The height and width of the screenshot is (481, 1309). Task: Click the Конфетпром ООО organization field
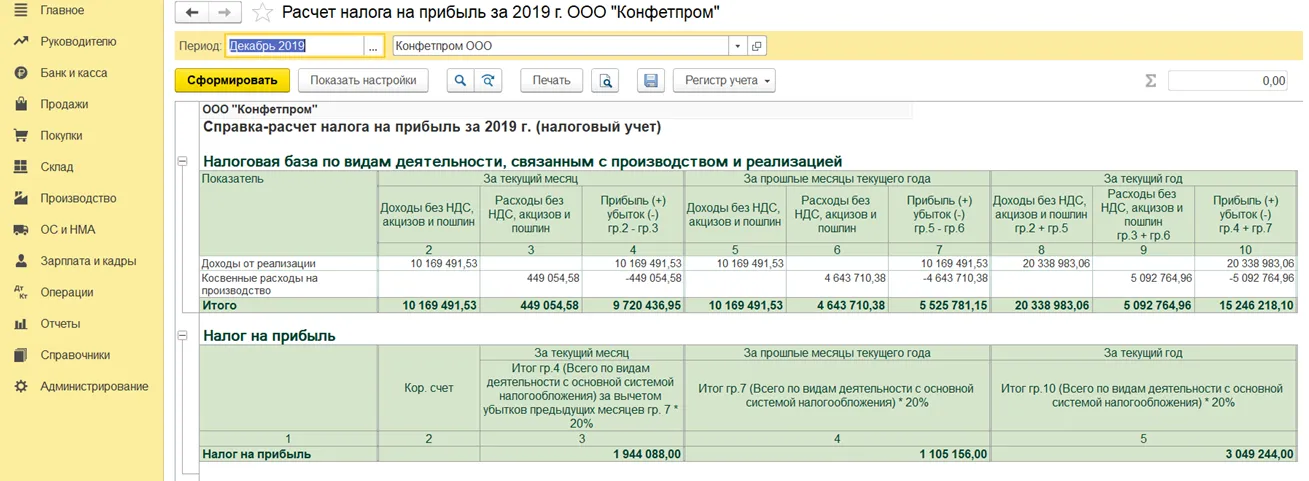pyautogui.click(x=561, y=46)
